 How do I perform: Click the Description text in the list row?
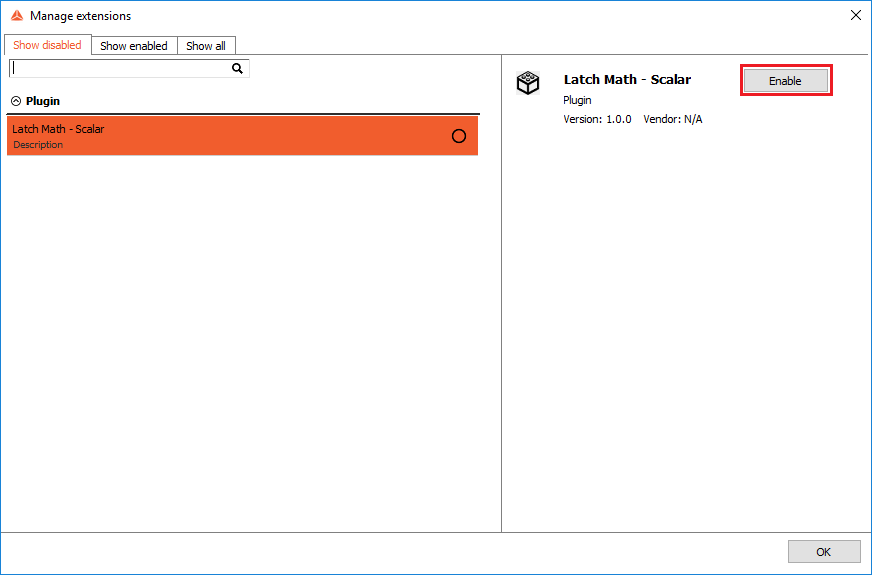(38, 145)
